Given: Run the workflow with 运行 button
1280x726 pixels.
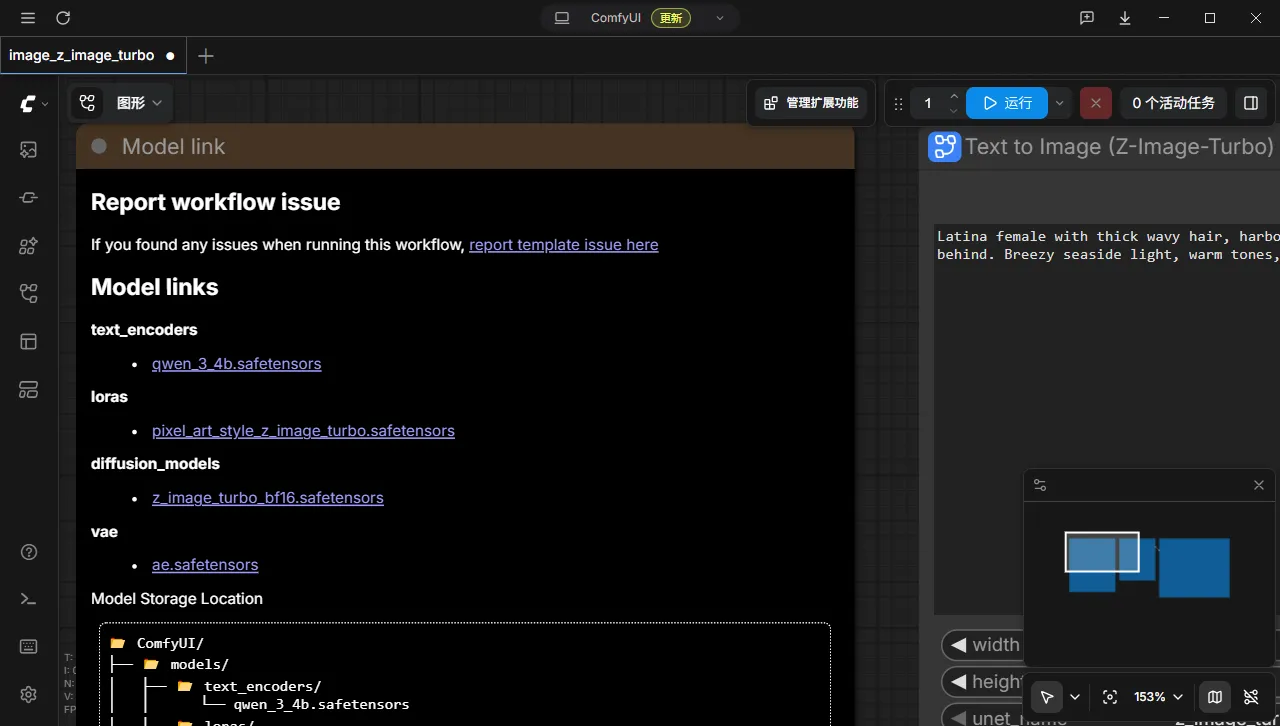Looking at the screenshot, I should coord(1007,103).
